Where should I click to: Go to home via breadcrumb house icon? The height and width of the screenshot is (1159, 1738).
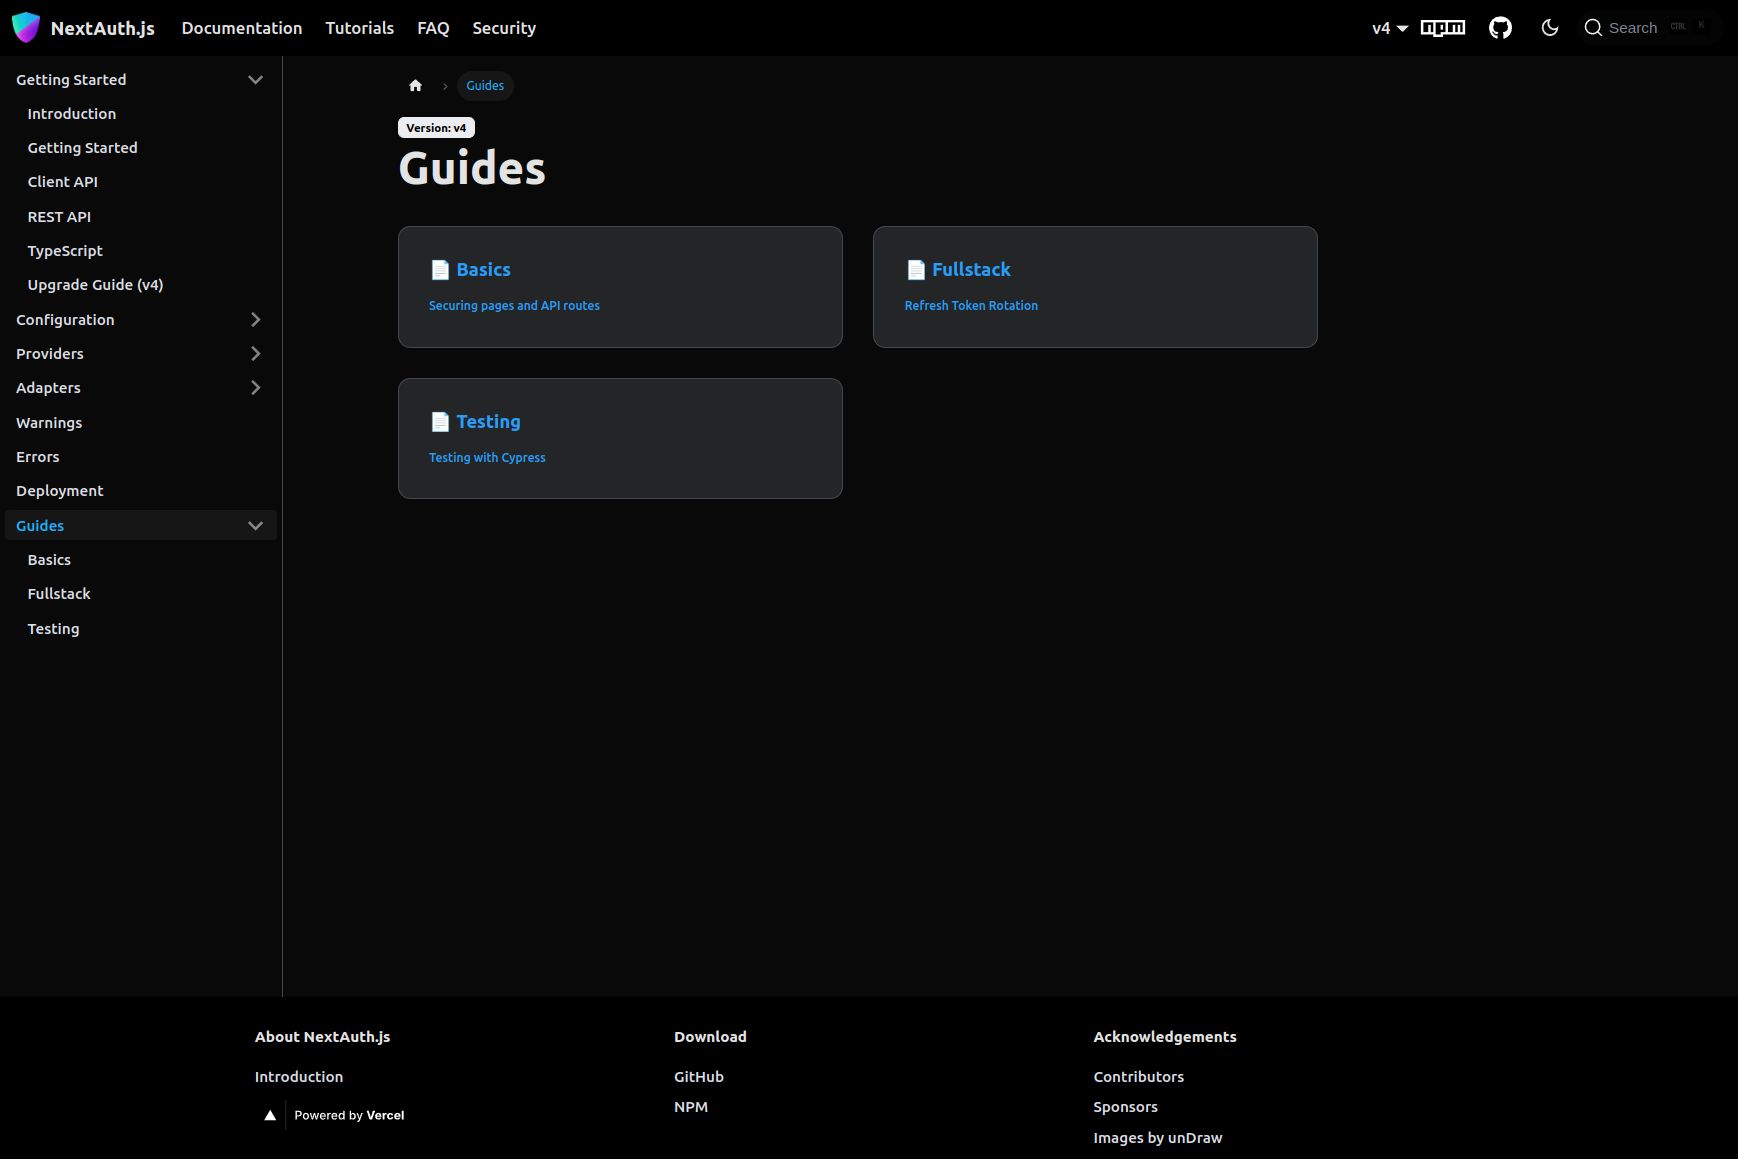[x=416, y=86]
